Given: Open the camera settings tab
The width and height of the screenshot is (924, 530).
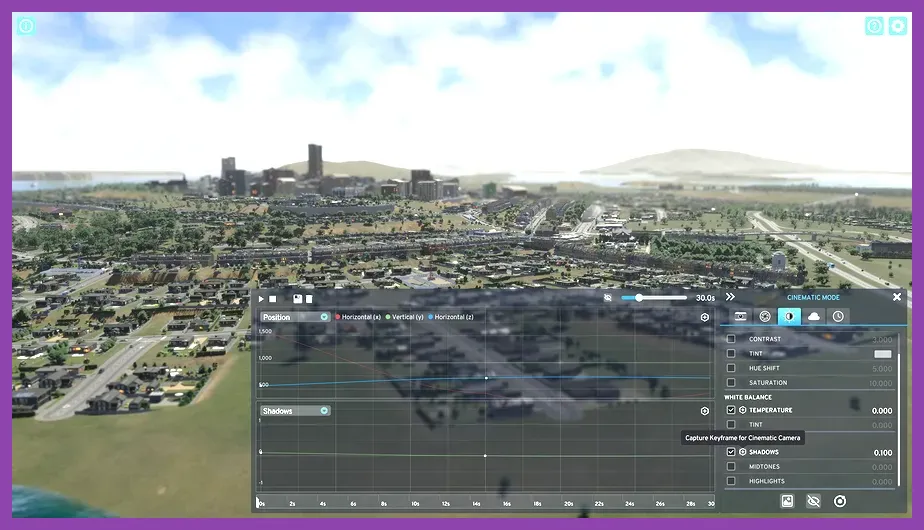Looking at the screenshot, I should [740, 317].
